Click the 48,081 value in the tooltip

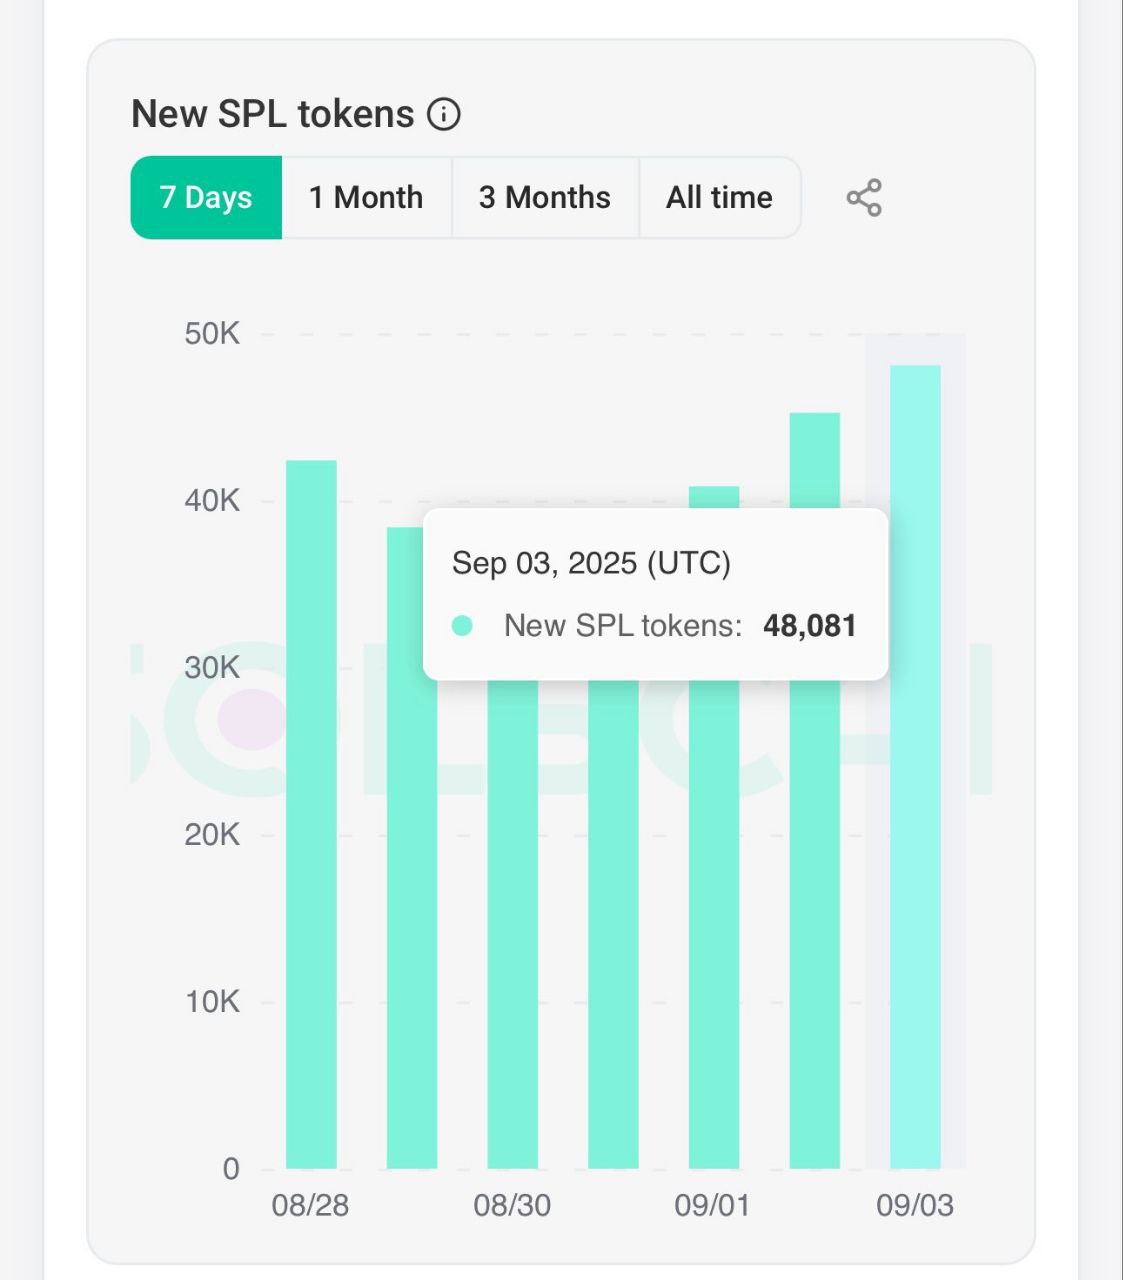tap(809, 626)
